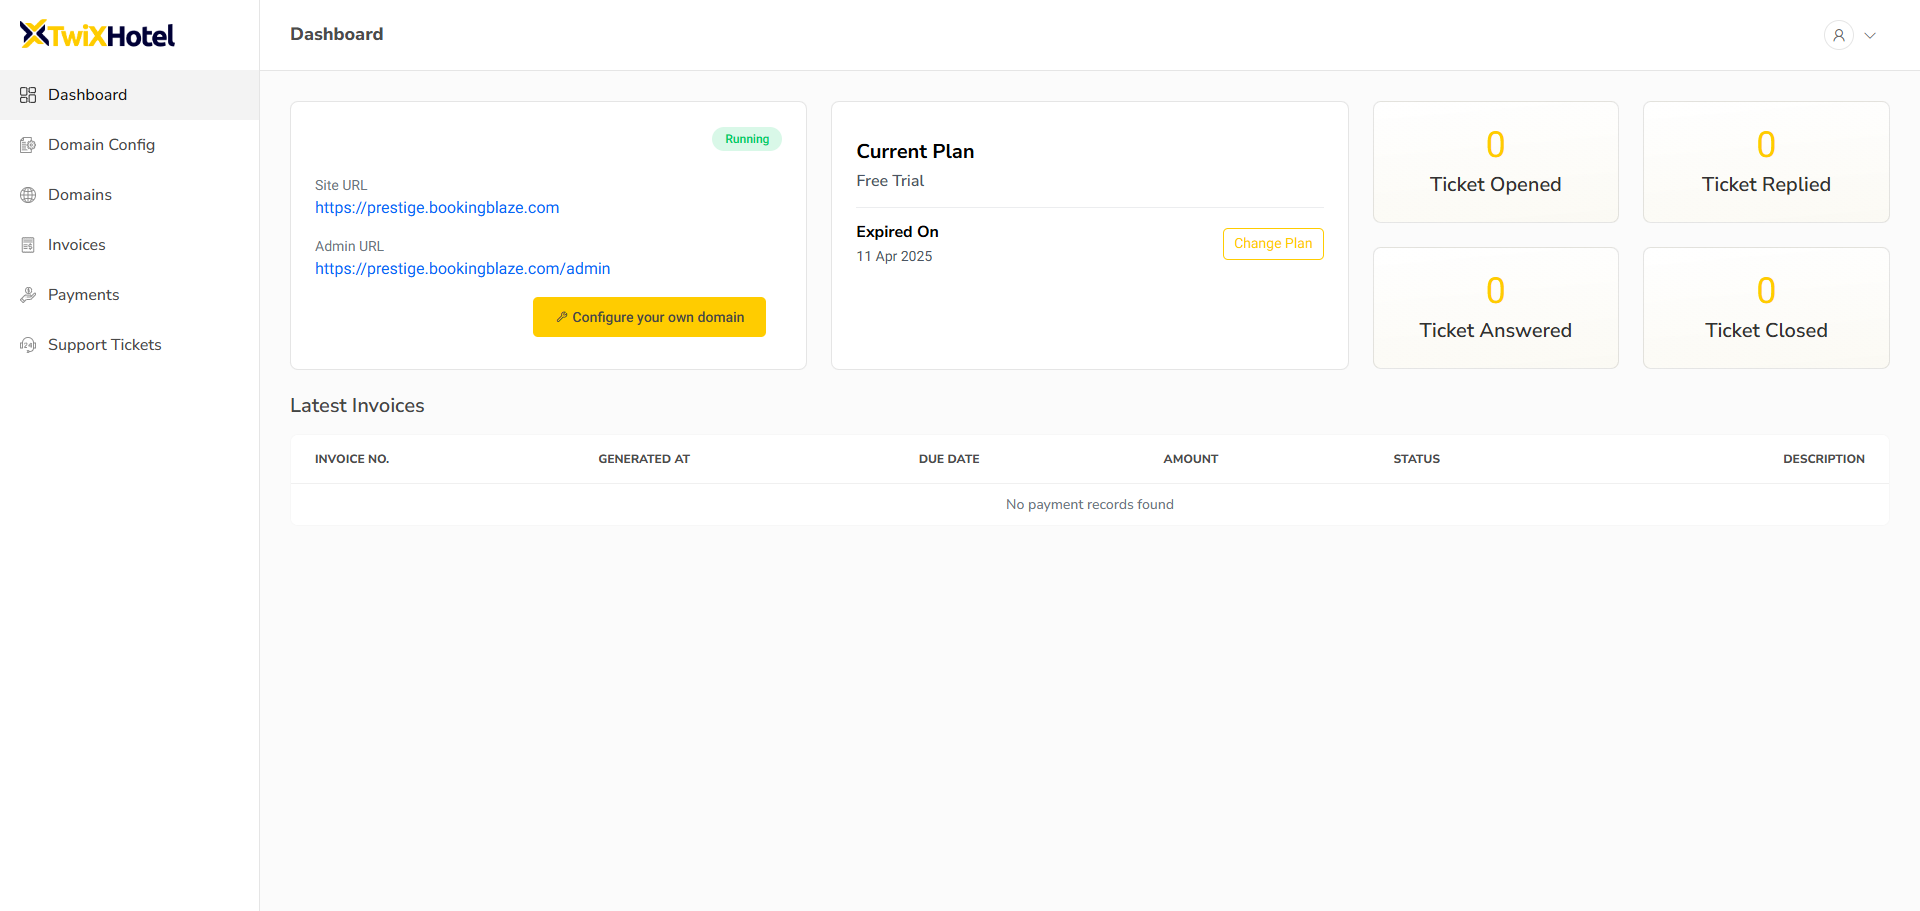Go to the Support Tickets page
Image resolution: width=1920 pixels, height=911 pixels.
coord(104,345)
